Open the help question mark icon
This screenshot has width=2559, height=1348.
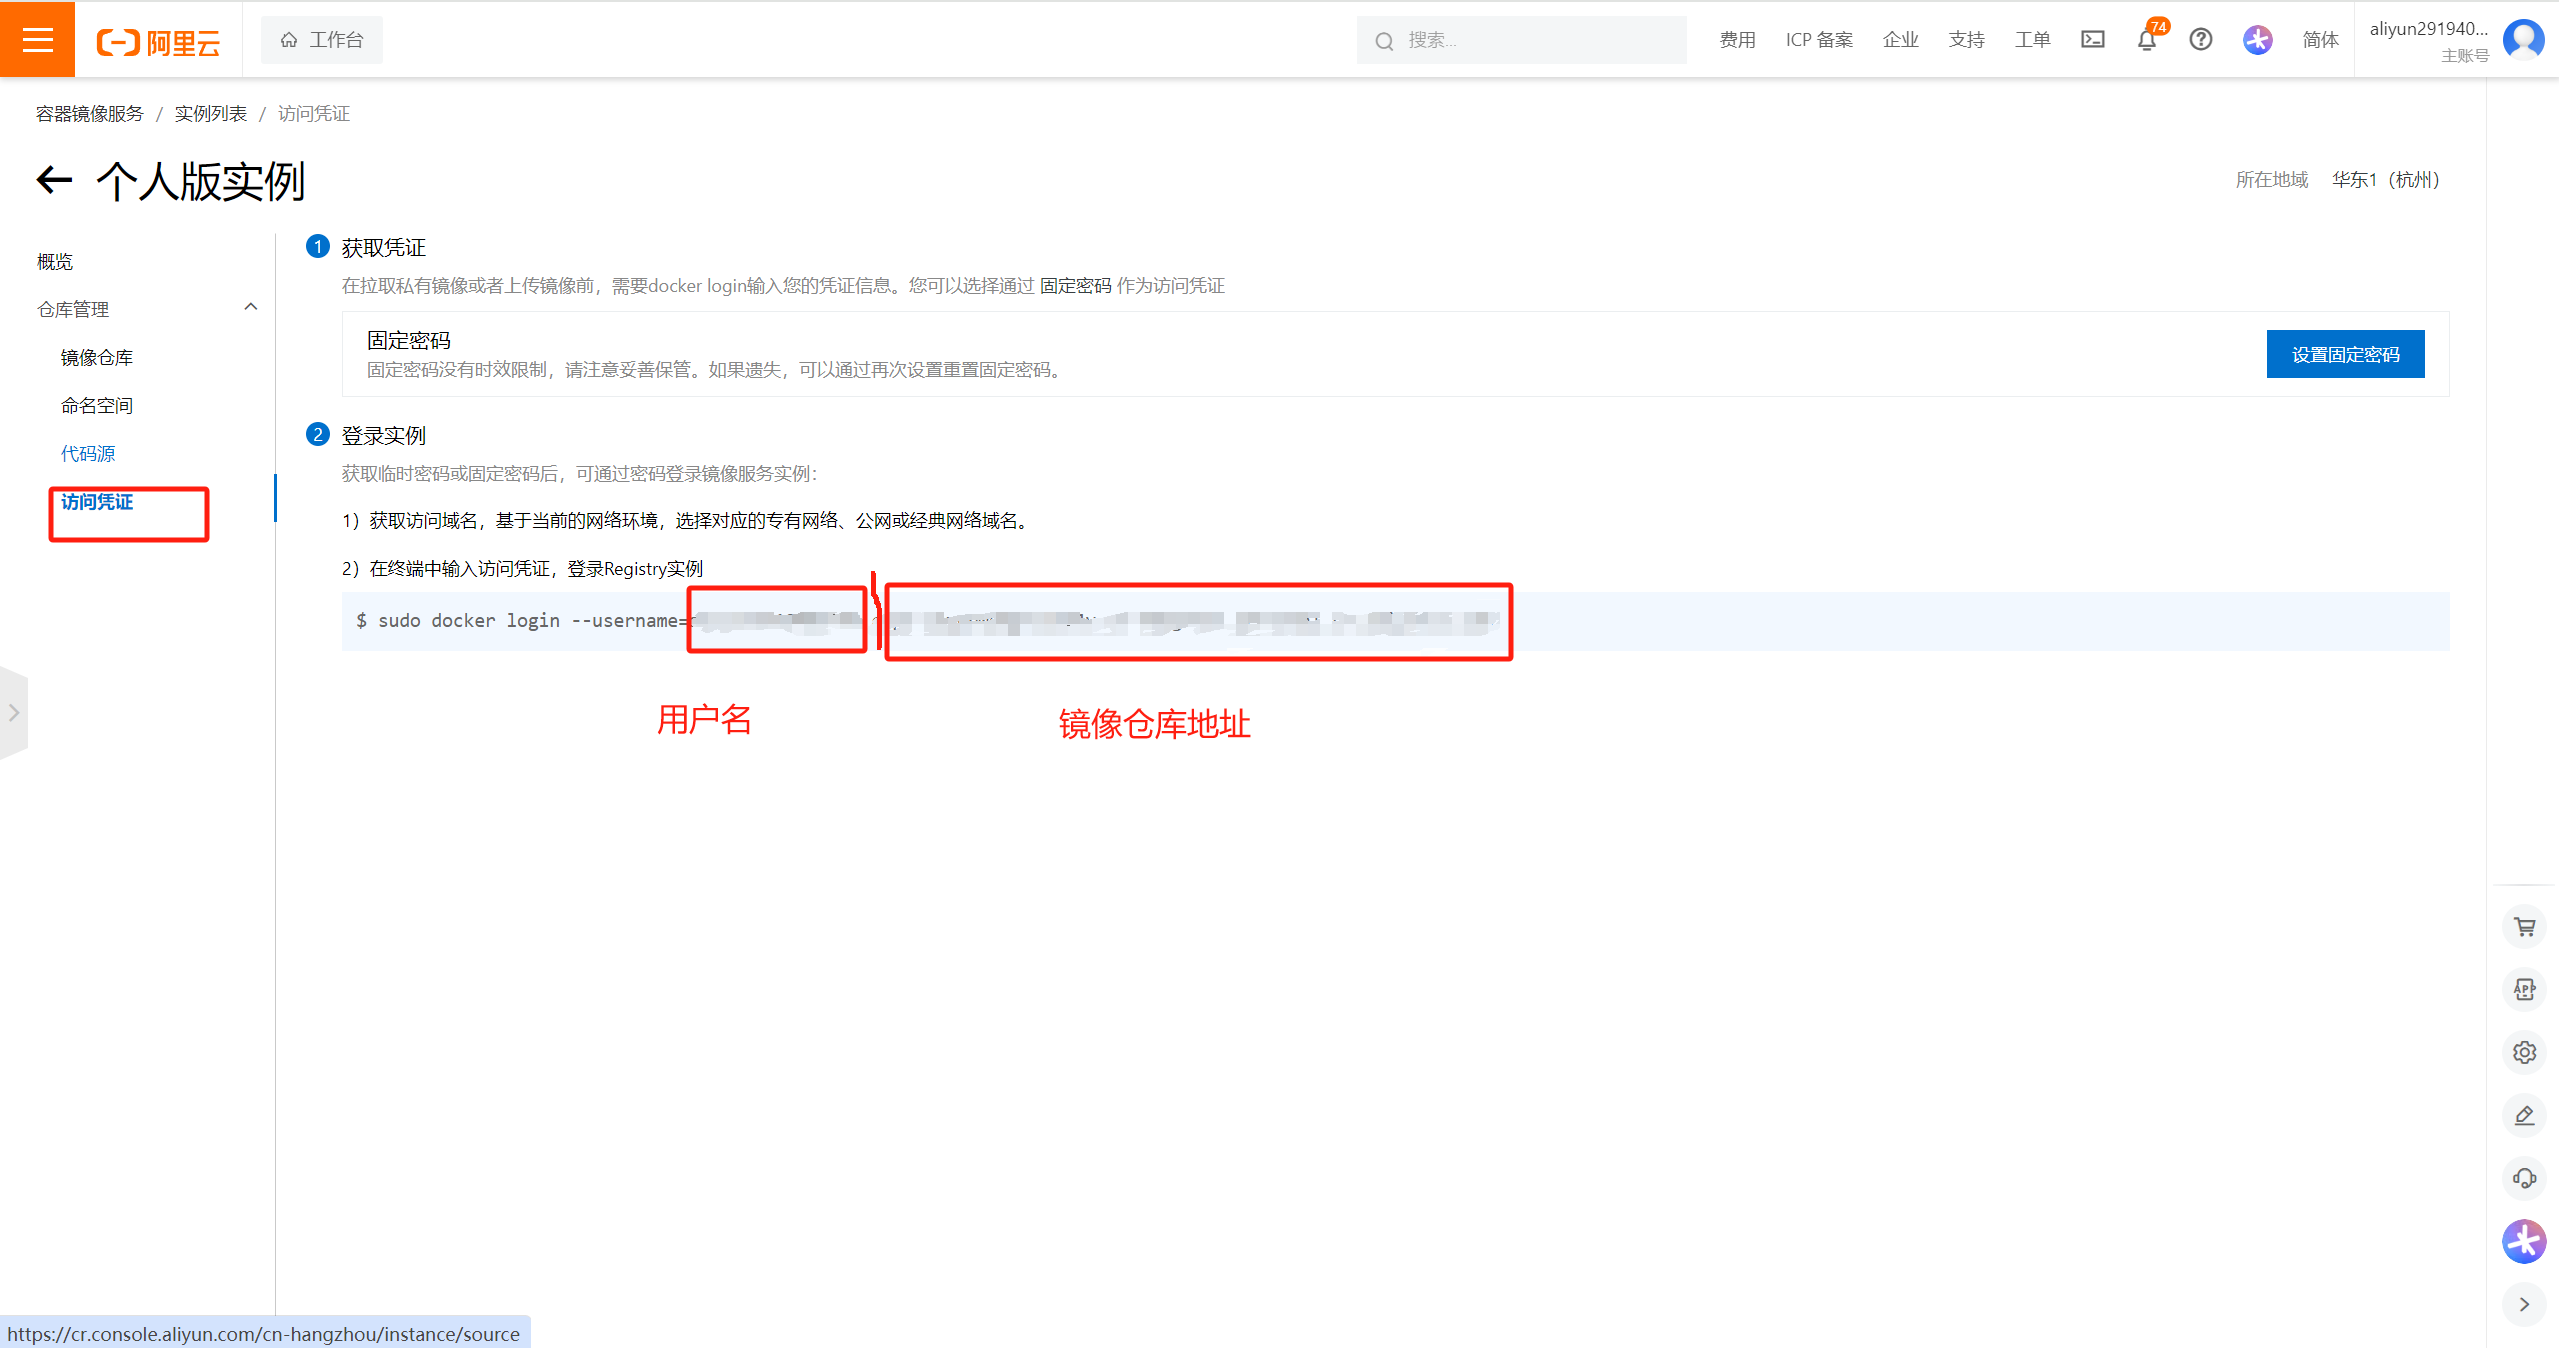(2200, 40)
